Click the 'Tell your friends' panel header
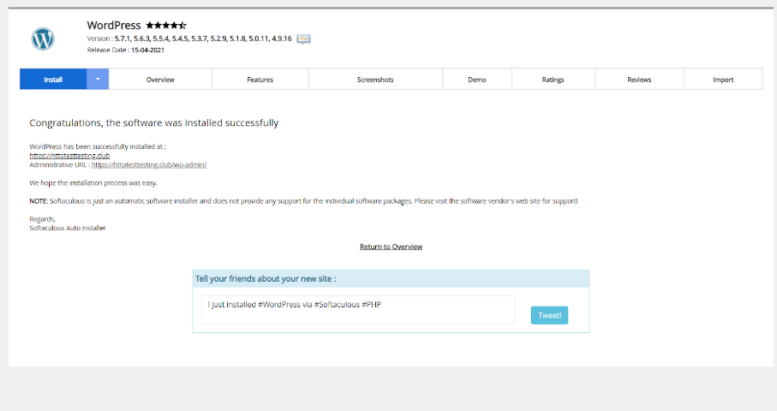This screenshot has height=411, width=777. [391, 279]
